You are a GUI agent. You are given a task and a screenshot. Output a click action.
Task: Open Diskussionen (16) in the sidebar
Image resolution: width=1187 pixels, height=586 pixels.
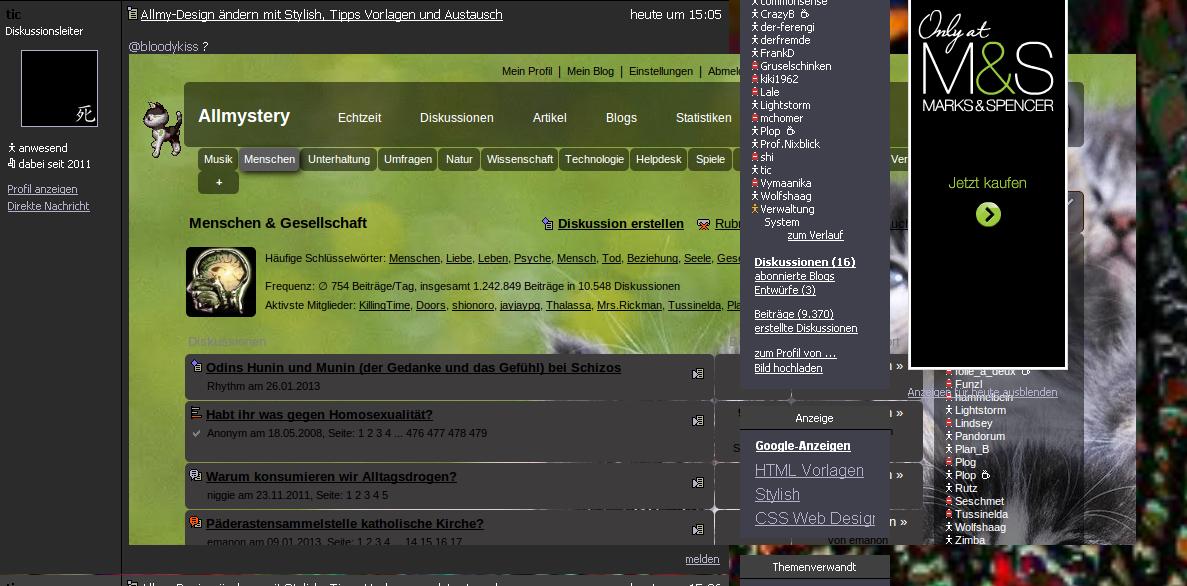(805, 262)
